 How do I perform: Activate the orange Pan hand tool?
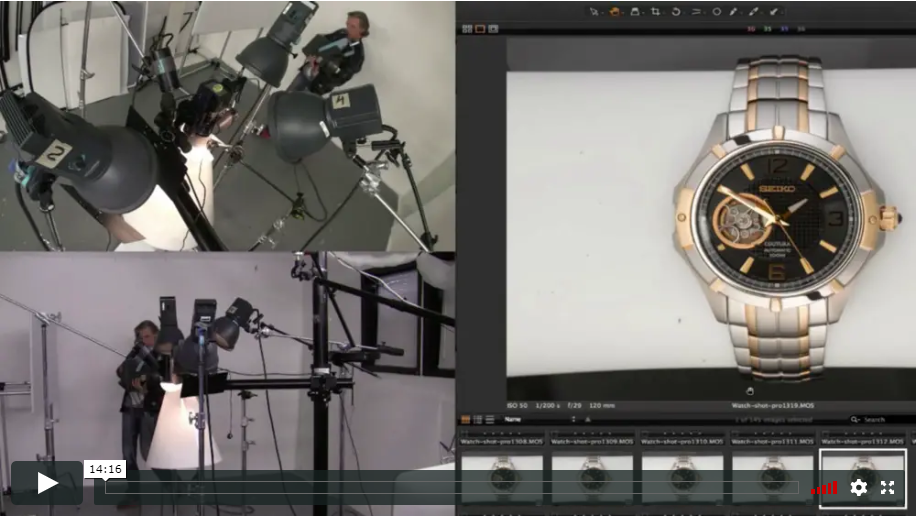click(615, 12)
